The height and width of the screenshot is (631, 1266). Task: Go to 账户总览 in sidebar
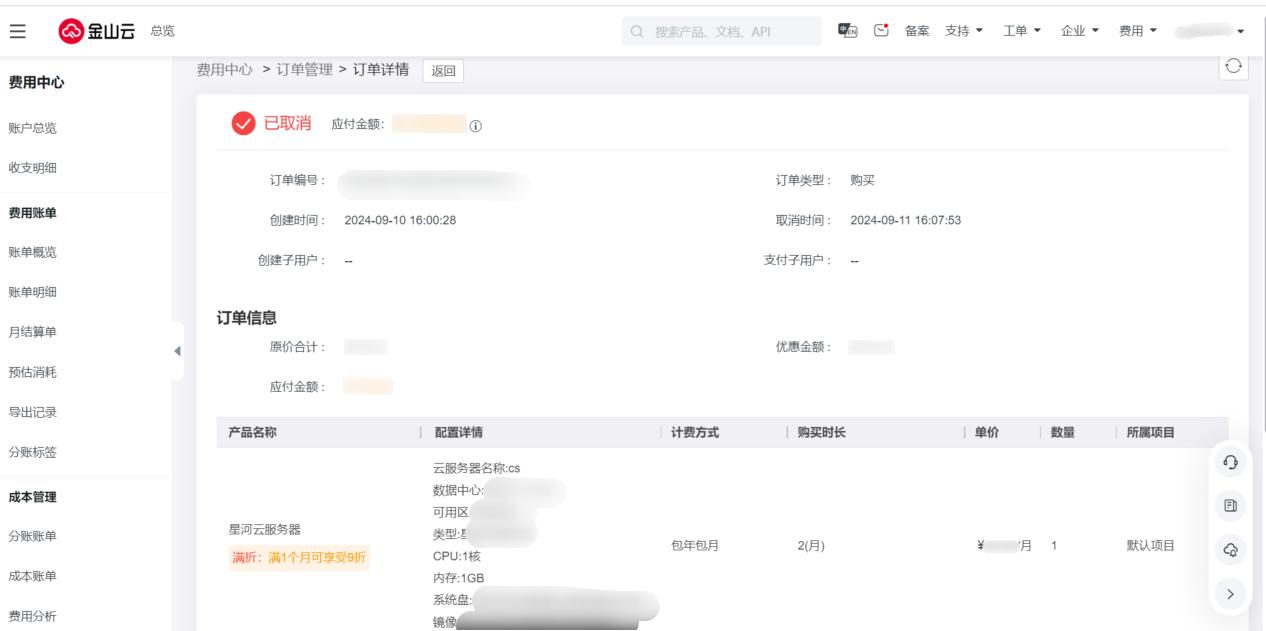point(33,128)
